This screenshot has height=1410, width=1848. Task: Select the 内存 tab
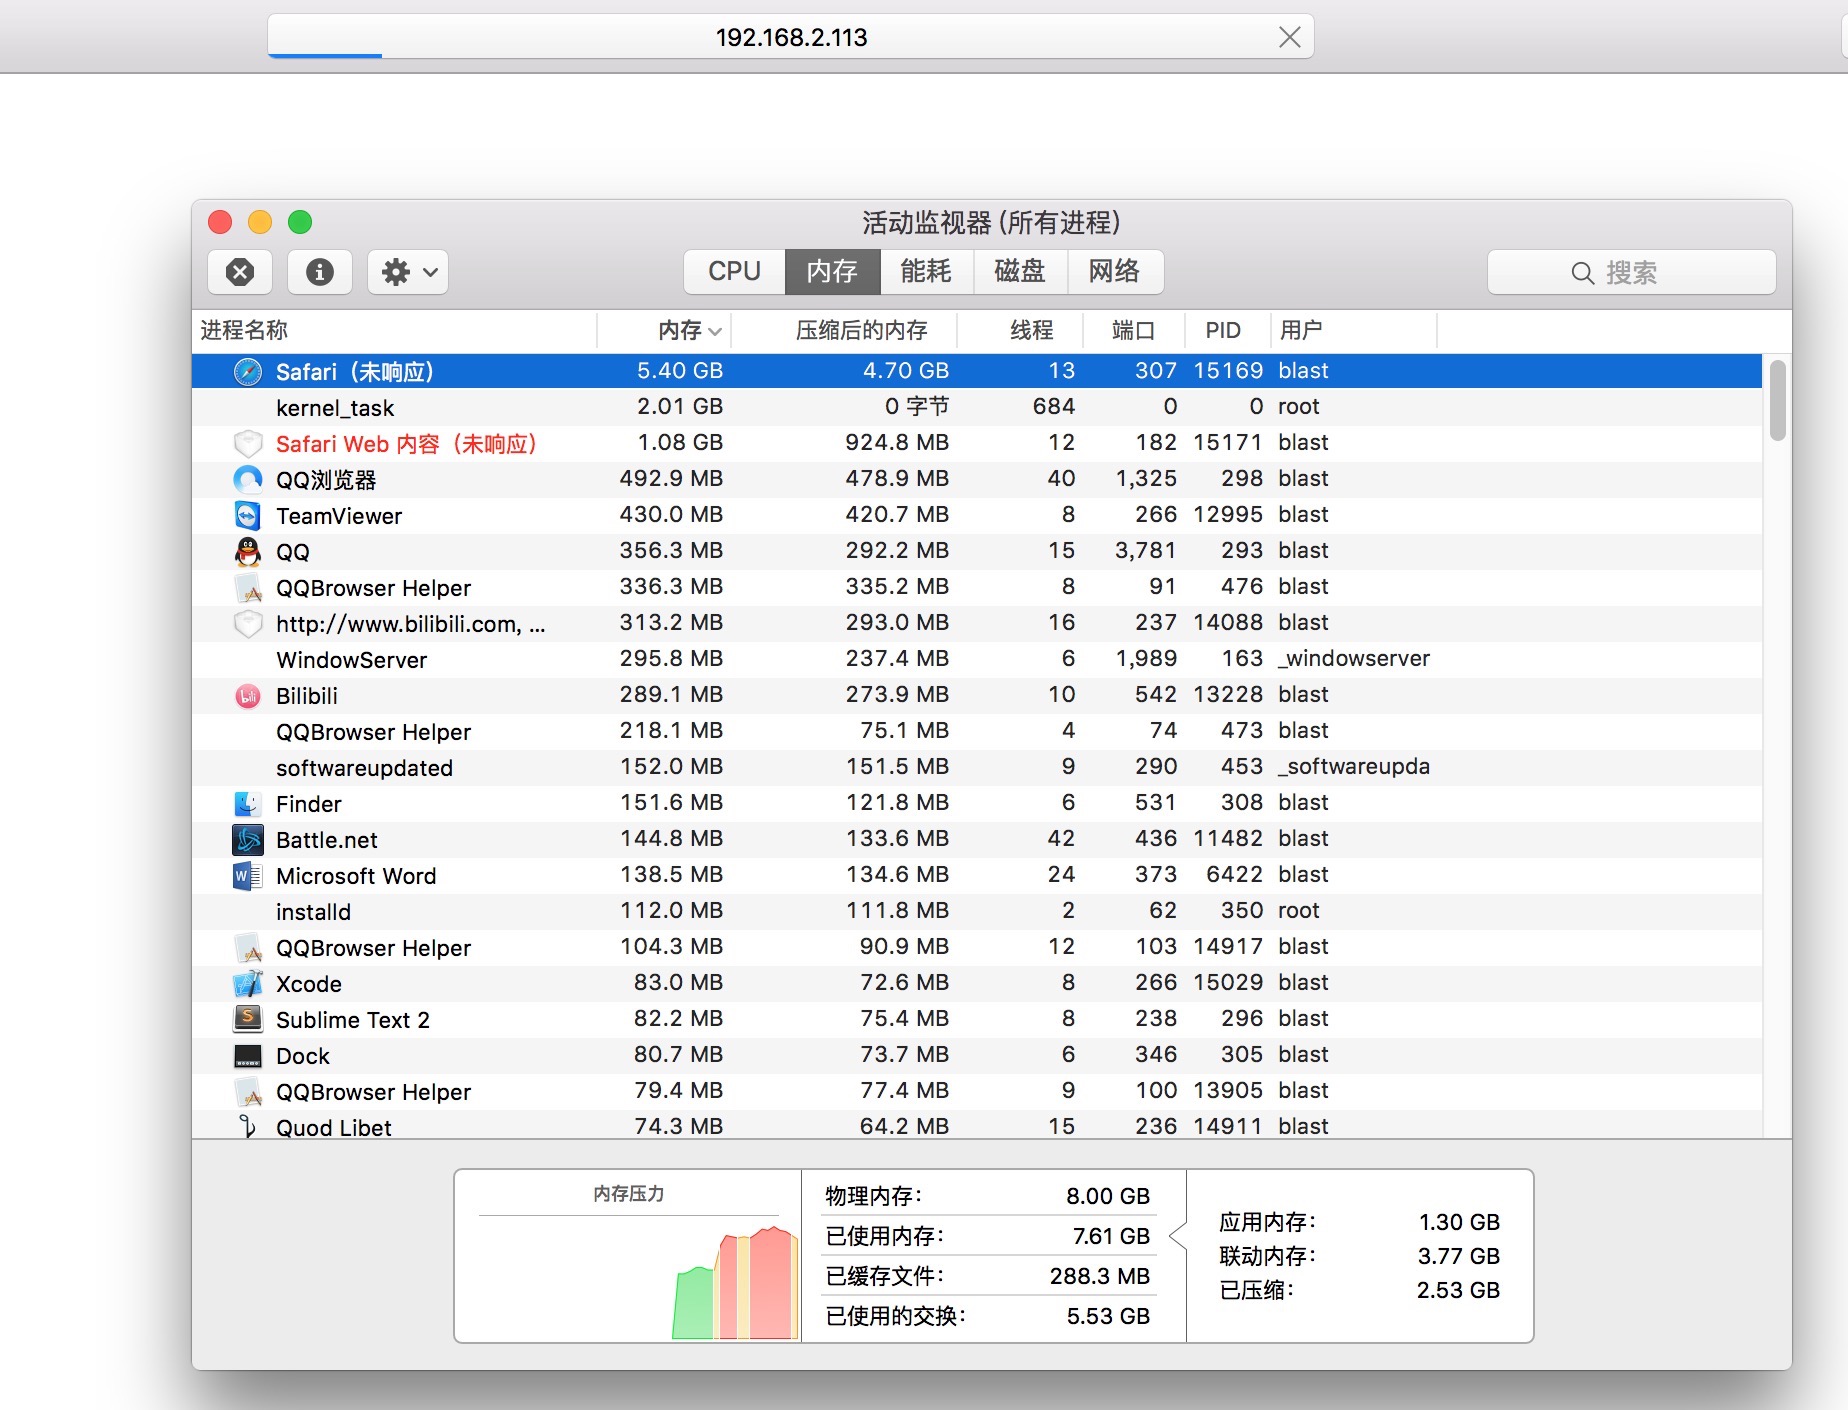(x=832, y=272)
